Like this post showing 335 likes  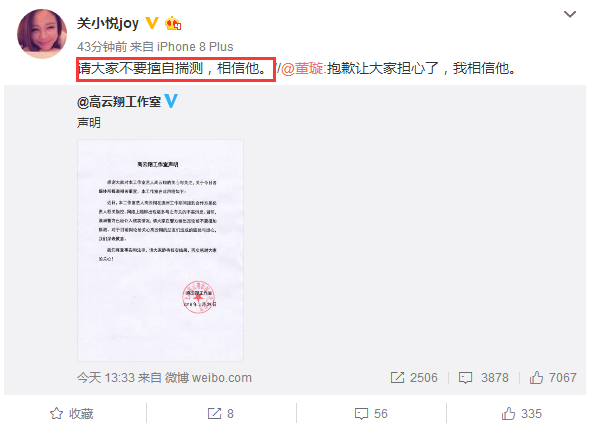[x=521, y=413]
